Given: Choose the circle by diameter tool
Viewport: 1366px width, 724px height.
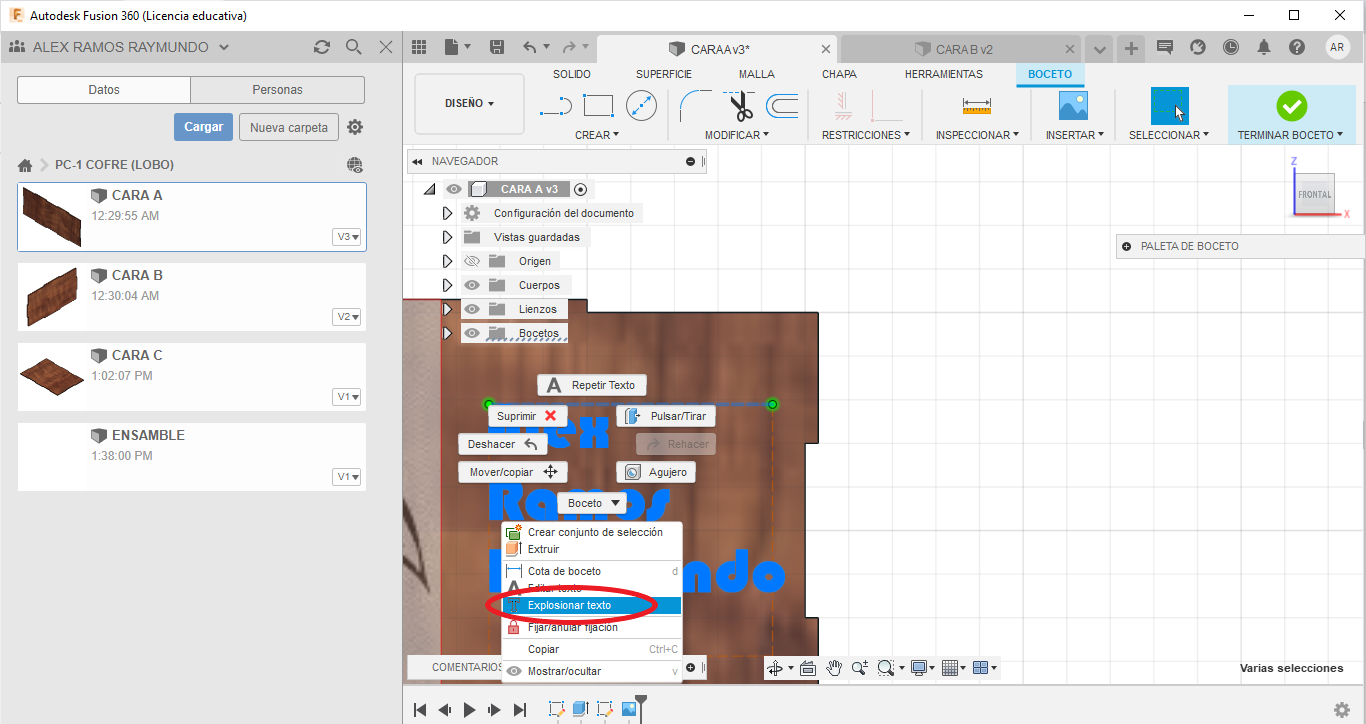Looking at the screenshot, I should point(641,105).
